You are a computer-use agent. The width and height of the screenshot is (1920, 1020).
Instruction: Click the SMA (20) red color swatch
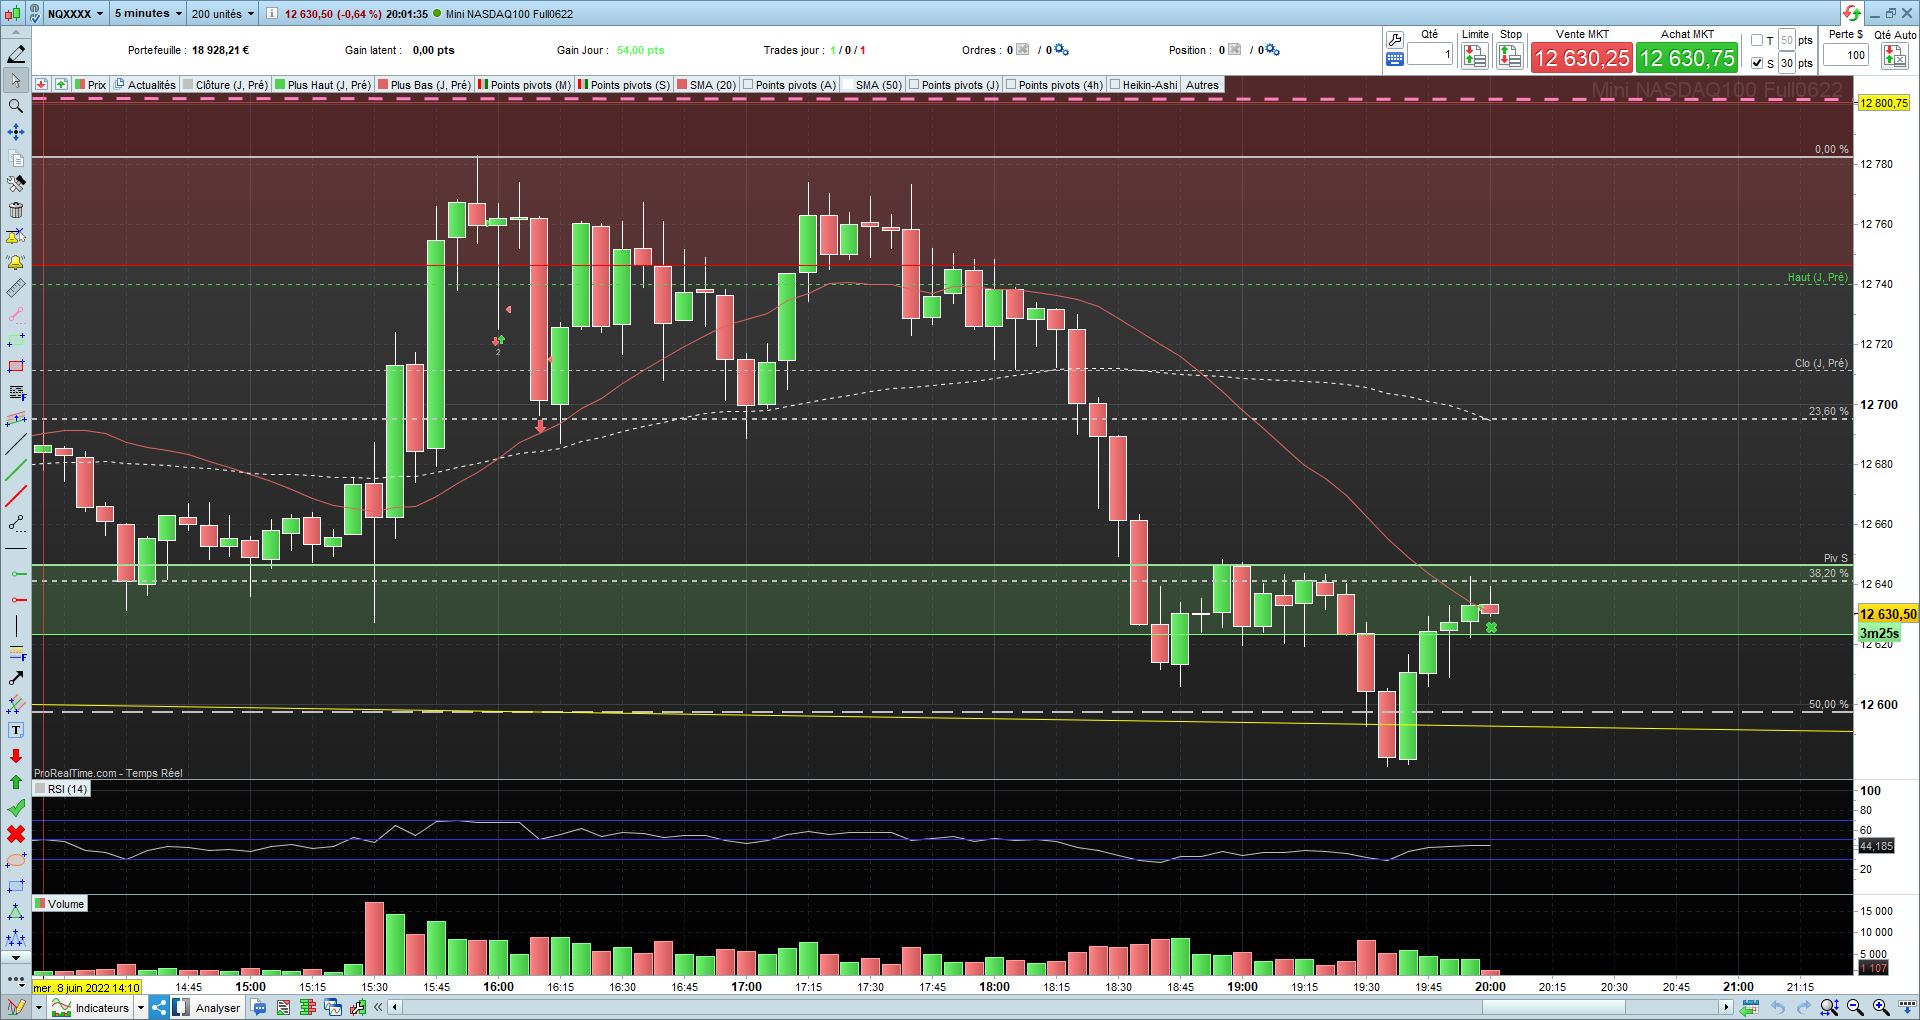coord(682,85)
